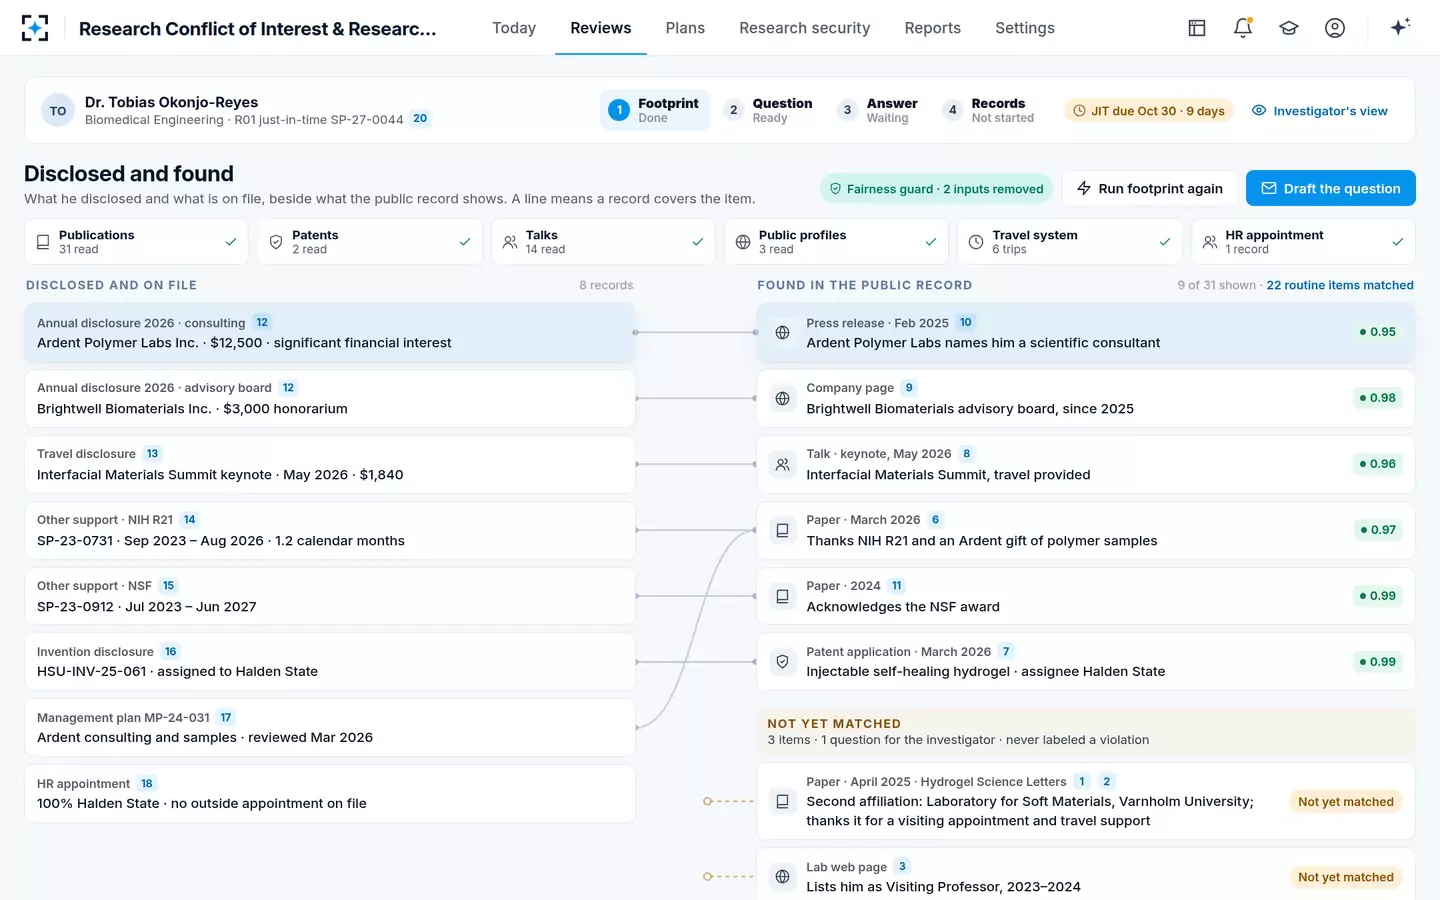Toggle the HR appointment source chip
Viewport: 1440px width, 900px height.
[x=1303, y=242]
